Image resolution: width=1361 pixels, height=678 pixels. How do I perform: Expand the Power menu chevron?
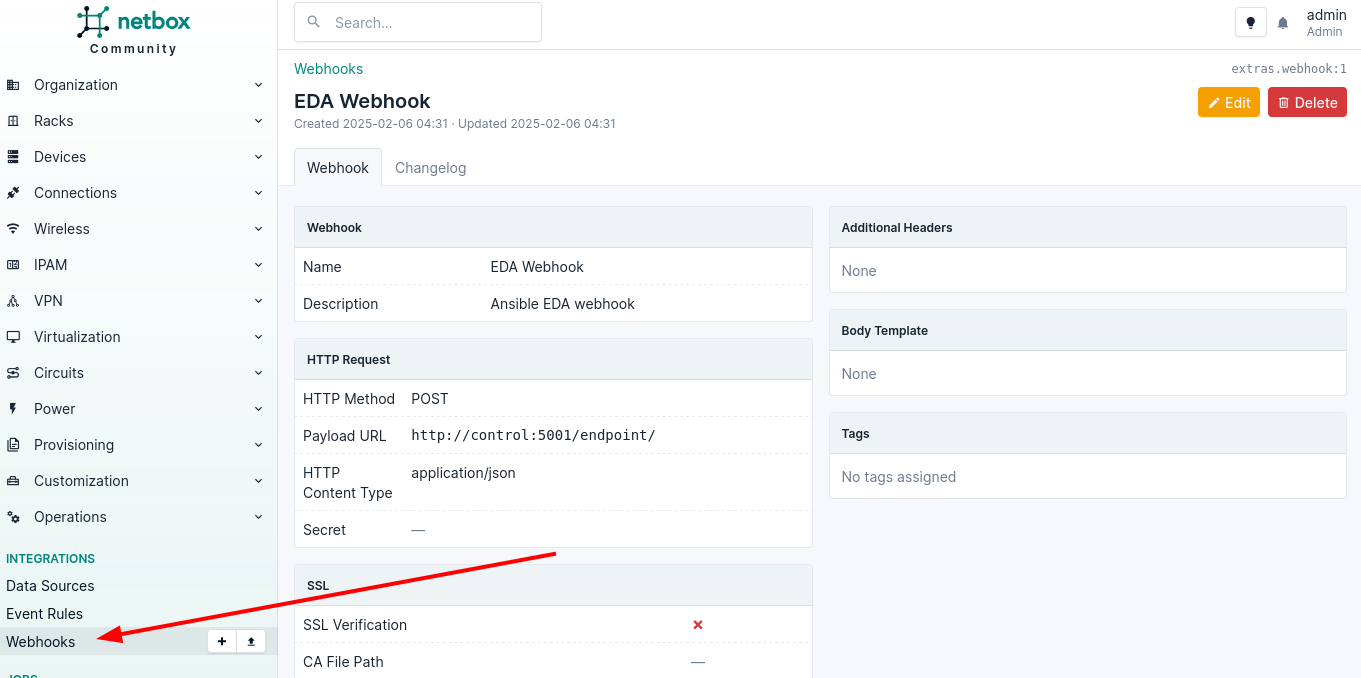coord(258,409)
